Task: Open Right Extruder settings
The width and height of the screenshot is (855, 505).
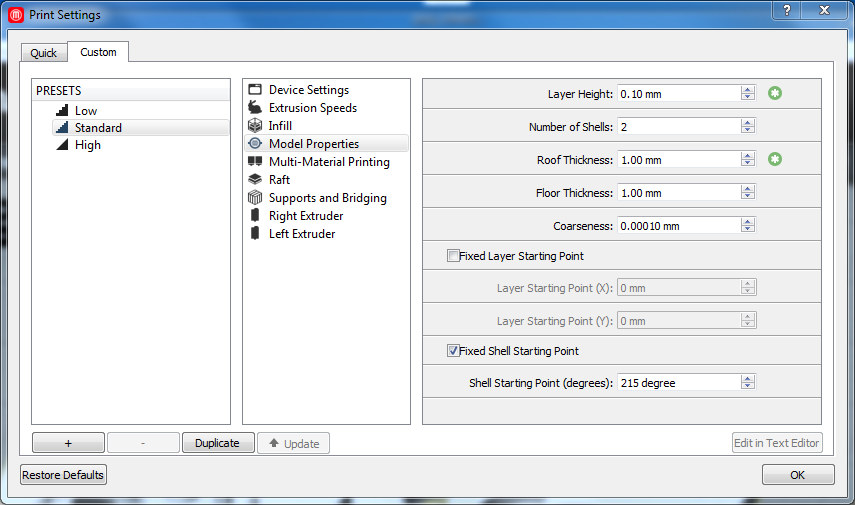Action: 326,215
